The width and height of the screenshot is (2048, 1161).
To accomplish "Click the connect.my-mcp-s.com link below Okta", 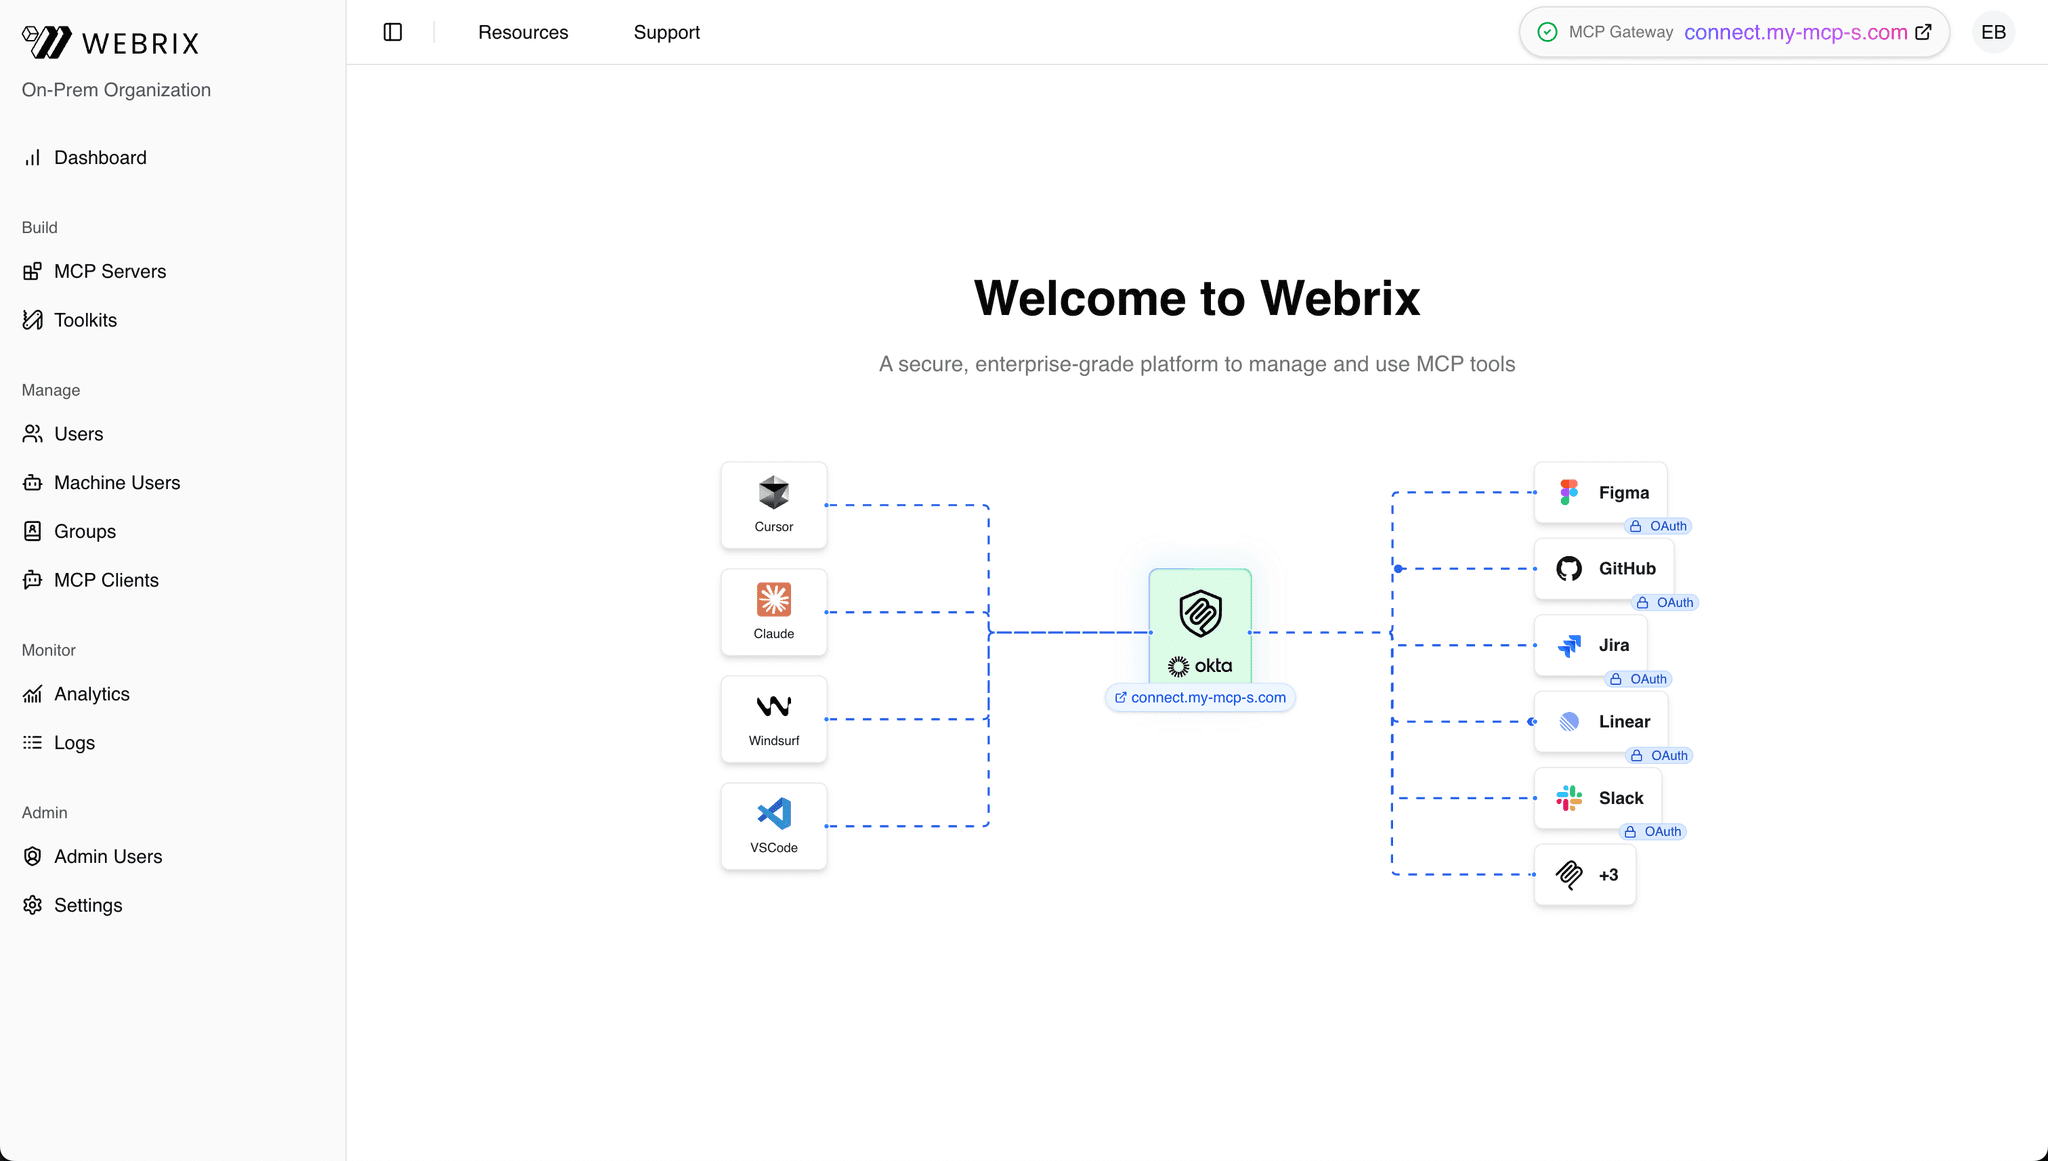I will (1200, 697).
